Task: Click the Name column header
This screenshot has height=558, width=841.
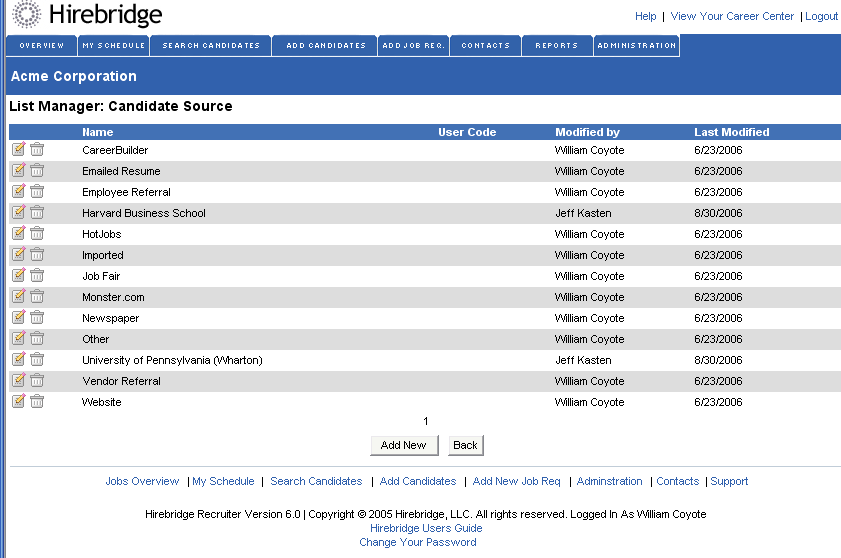Action: coord(98,132)
